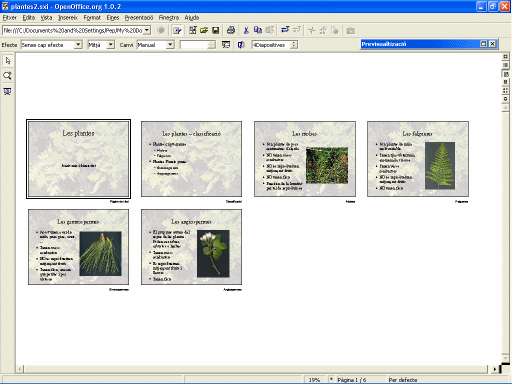Click the horizontal scrollbar left arrow
Image resolution: width=512 pixels, height=384 pixels.
pos(20,369)
